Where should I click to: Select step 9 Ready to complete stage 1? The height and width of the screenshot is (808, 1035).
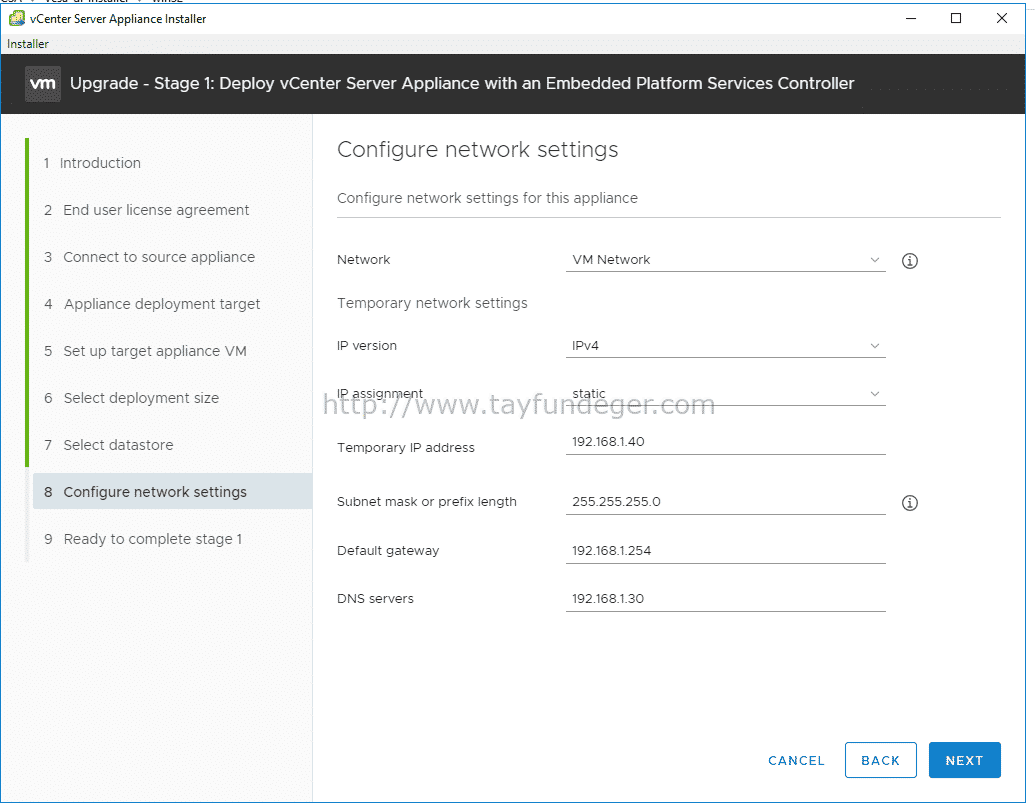pyautogui.click(x=143, y=539)
